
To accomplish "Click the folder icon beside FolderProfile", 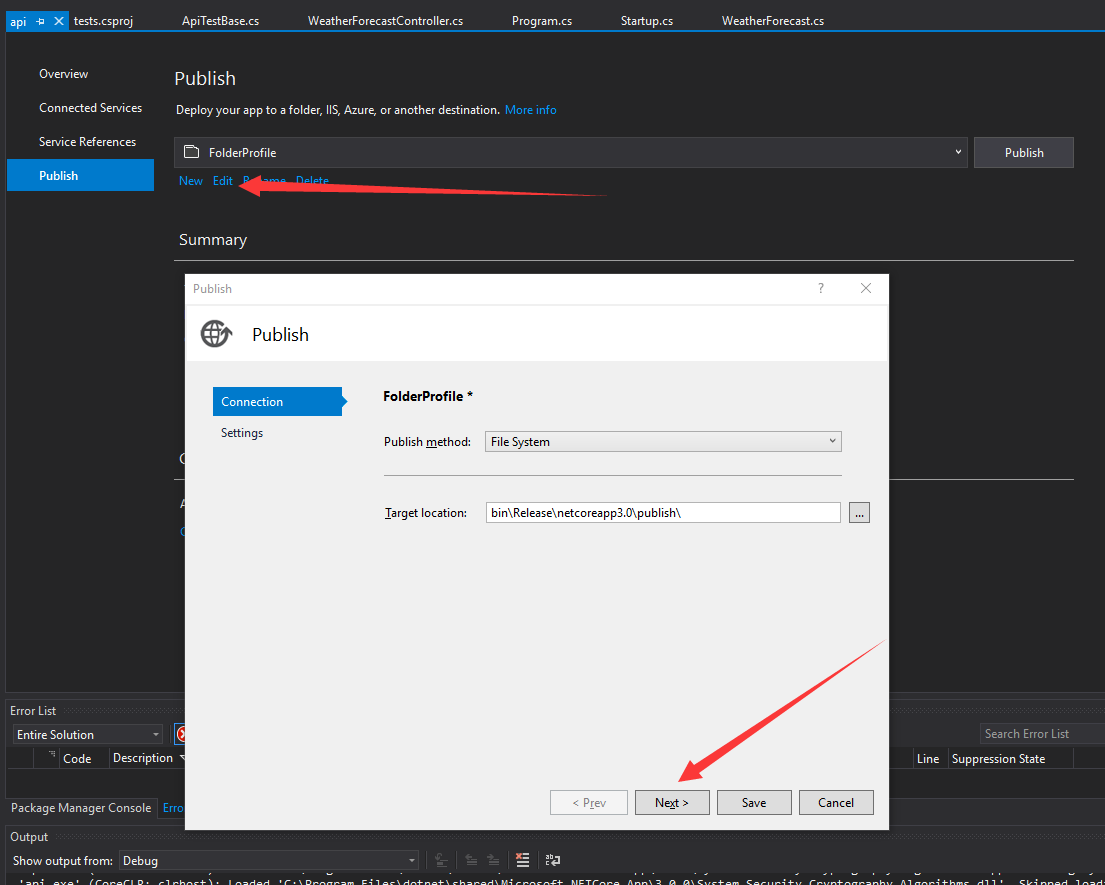I will coord(191,152).
